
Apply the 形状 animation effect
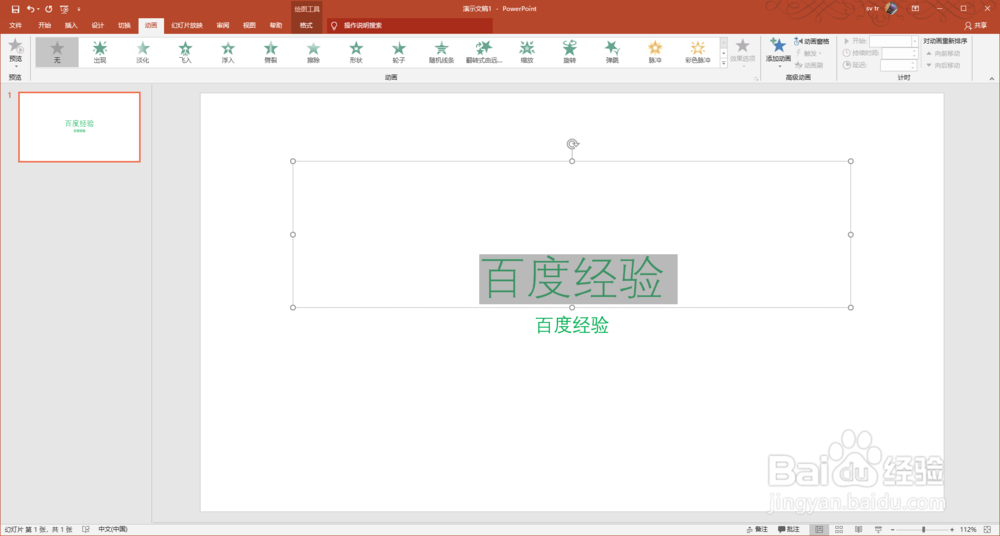point(356,52)
